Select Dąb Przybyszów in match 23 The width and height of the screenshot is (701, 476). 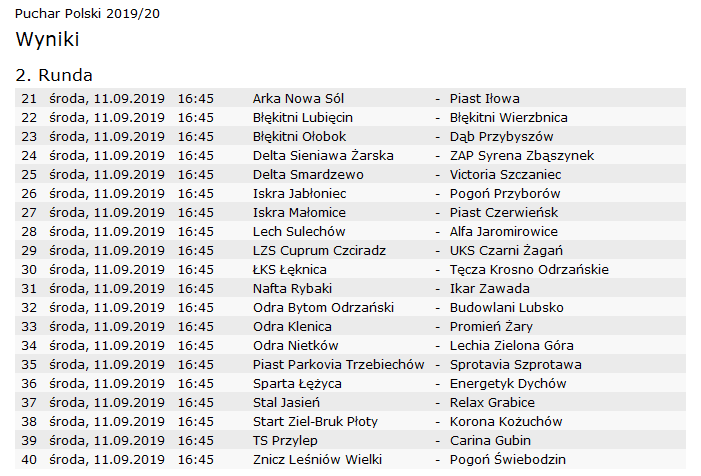502,137
